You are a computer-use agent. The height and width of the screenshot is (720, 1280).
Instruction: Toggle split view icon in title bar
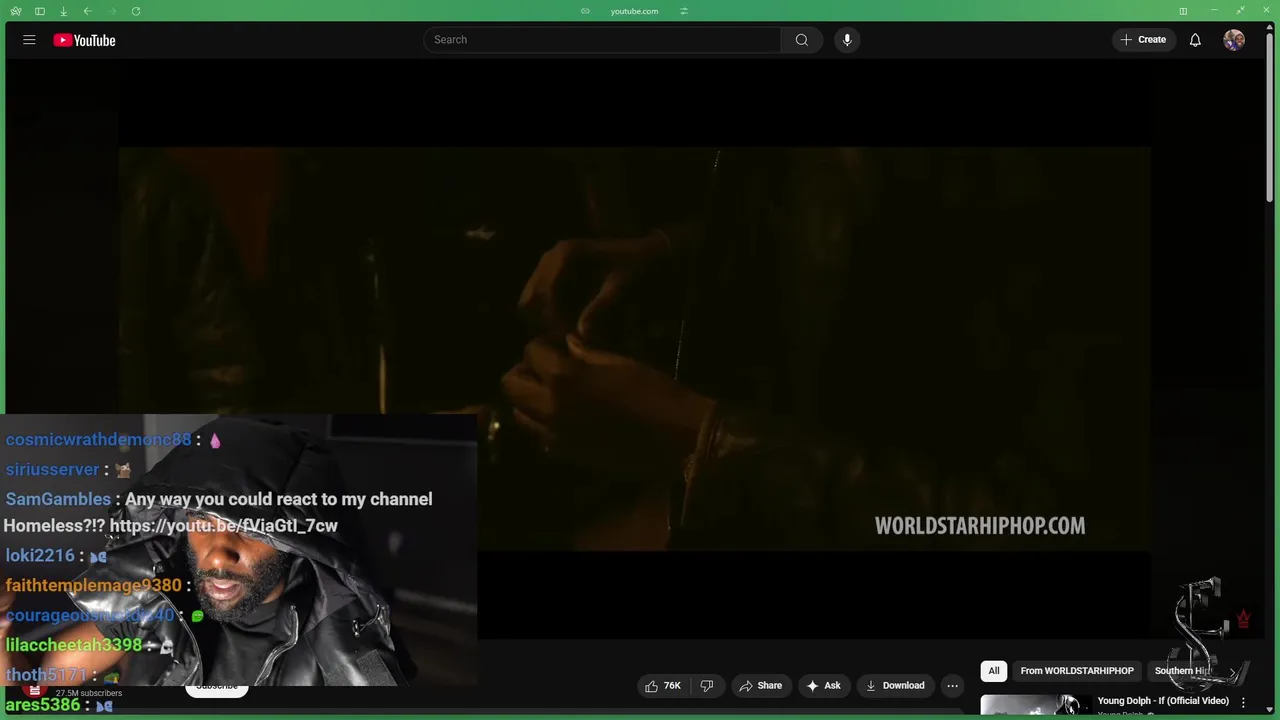(x=1183, y=11)
